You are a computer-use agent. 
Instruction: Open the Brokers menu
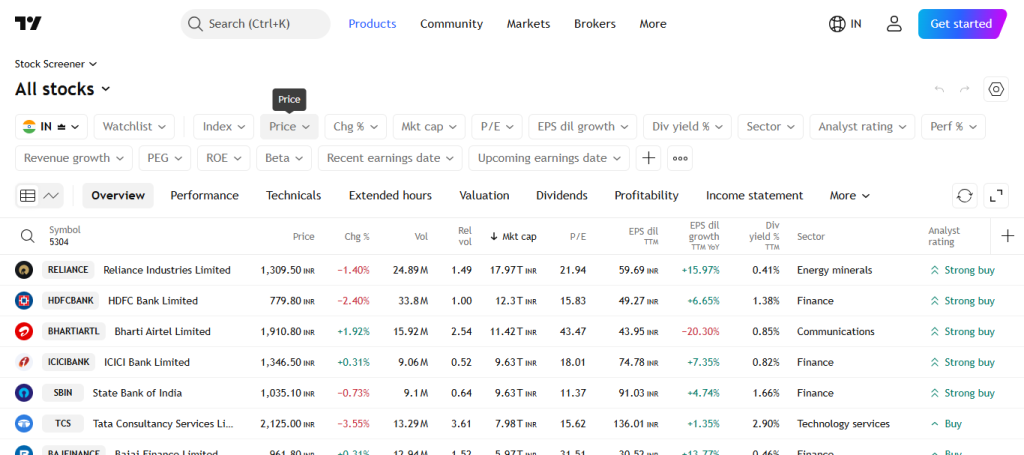coord(595,24)
